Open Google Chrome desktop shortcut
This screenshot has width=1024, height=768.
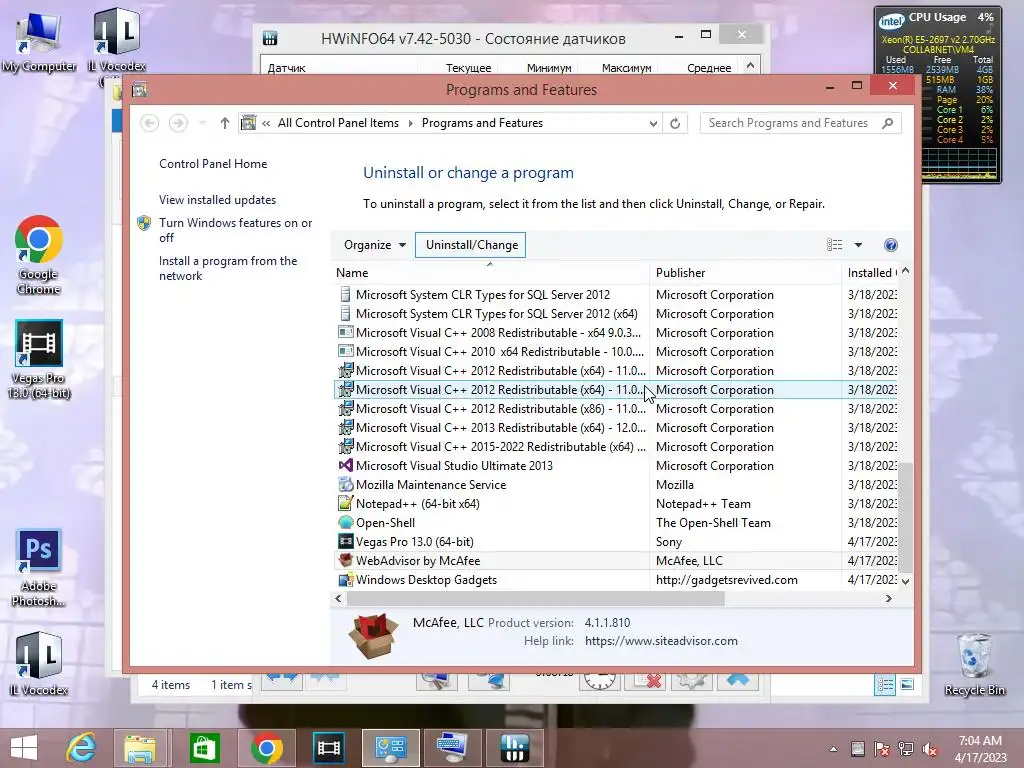[x=39, y=255]
